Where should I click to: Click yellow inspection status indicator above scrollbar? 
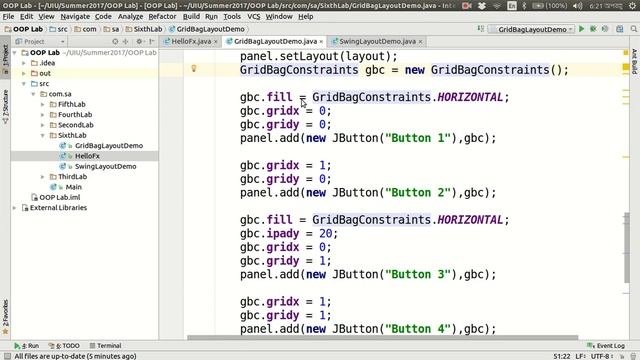pyautogui.click(x=626, y=53)
